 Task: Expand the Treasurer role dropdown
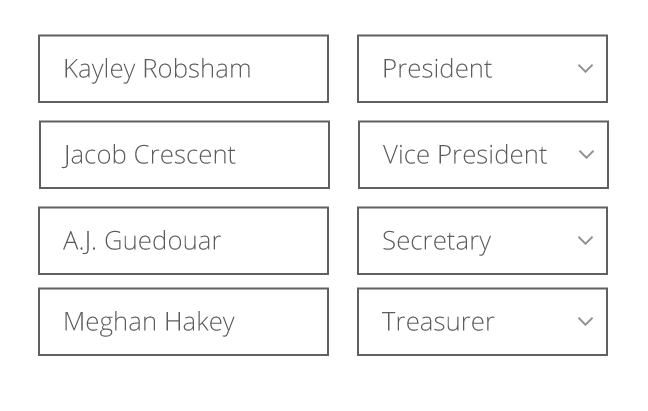pyautogui.click(x=482, y=322)
